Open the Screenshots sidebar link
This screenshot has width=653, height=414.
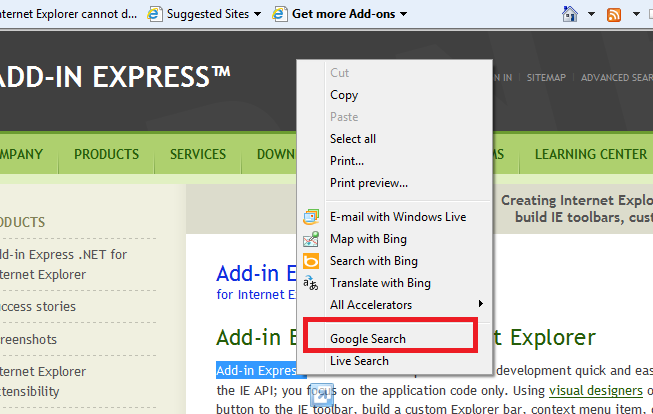click(28, 339)
